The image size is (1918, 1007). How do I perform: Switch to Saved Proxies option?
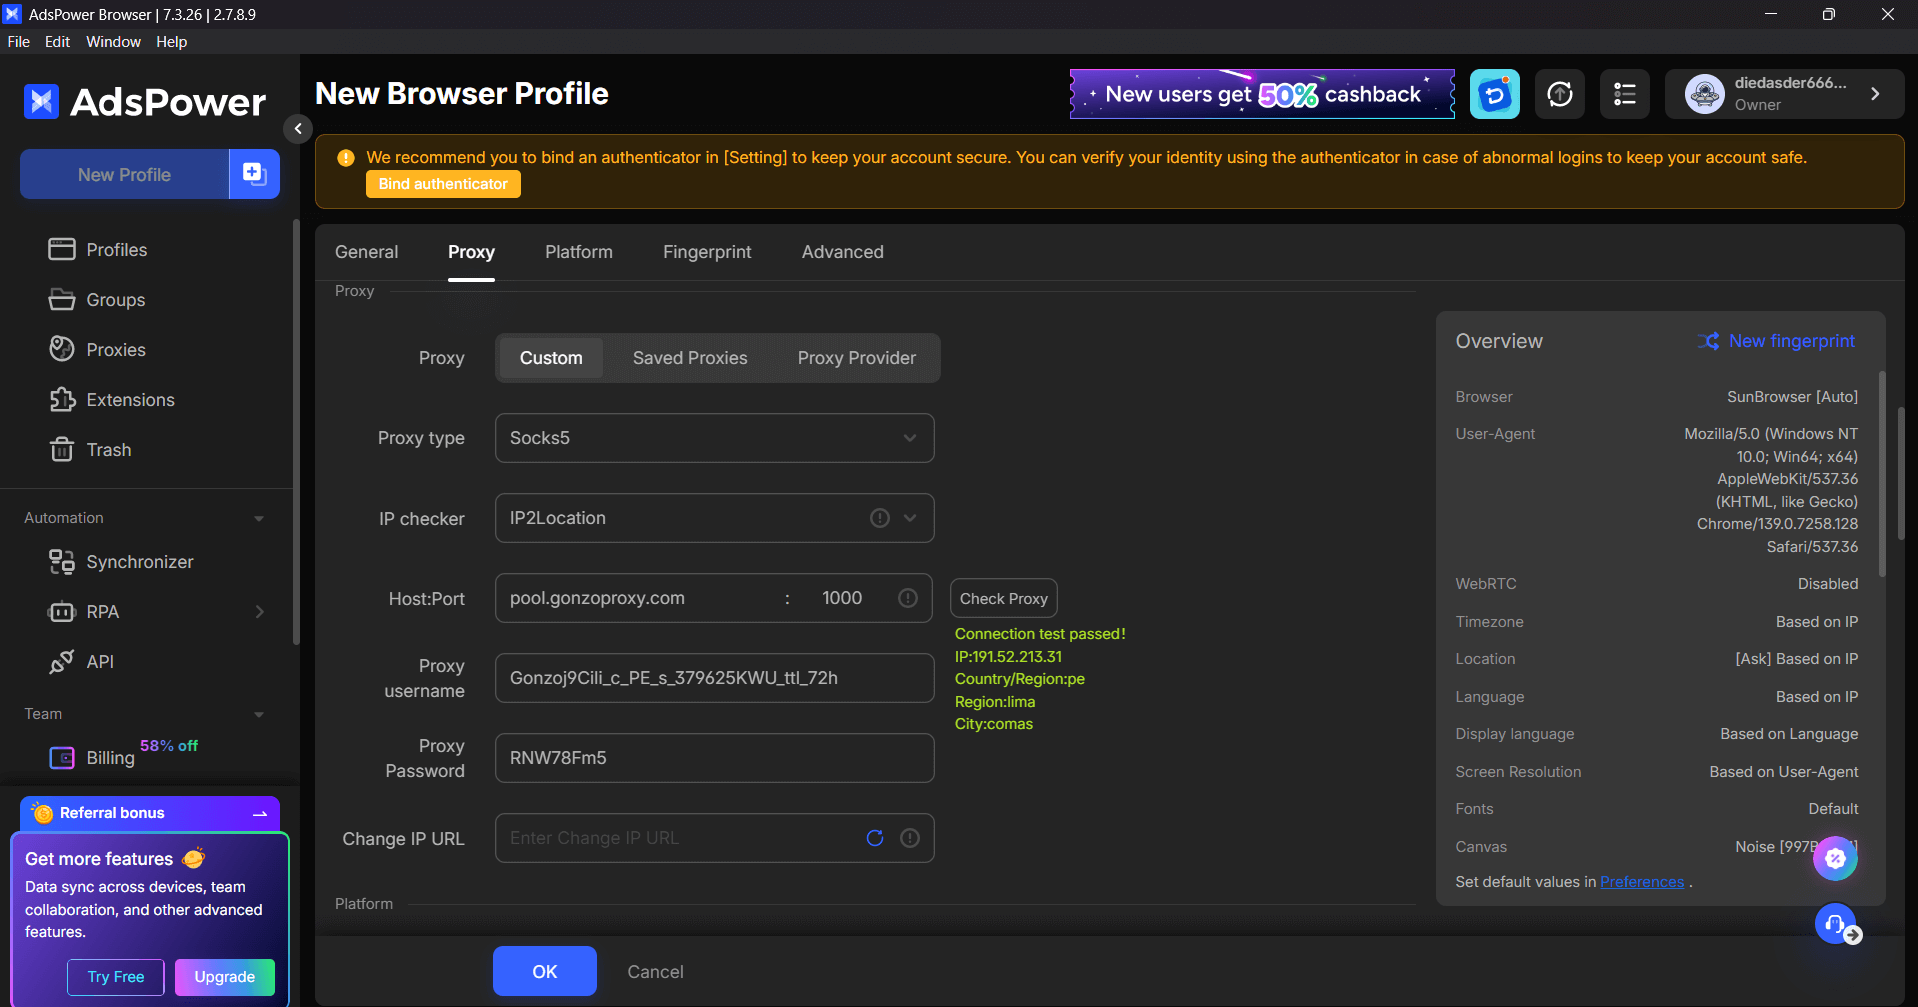coord(690,358)
